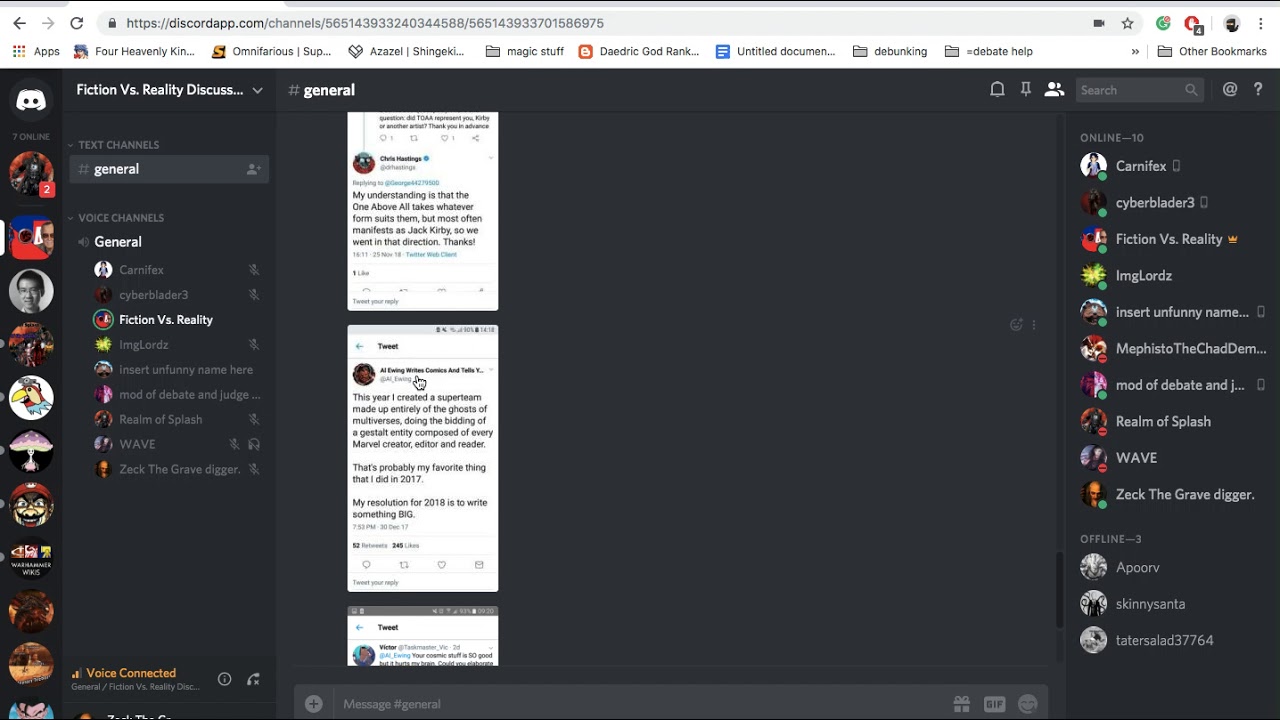
Task: Open tatersalad37764 offline member
Action: point(1173,641)
